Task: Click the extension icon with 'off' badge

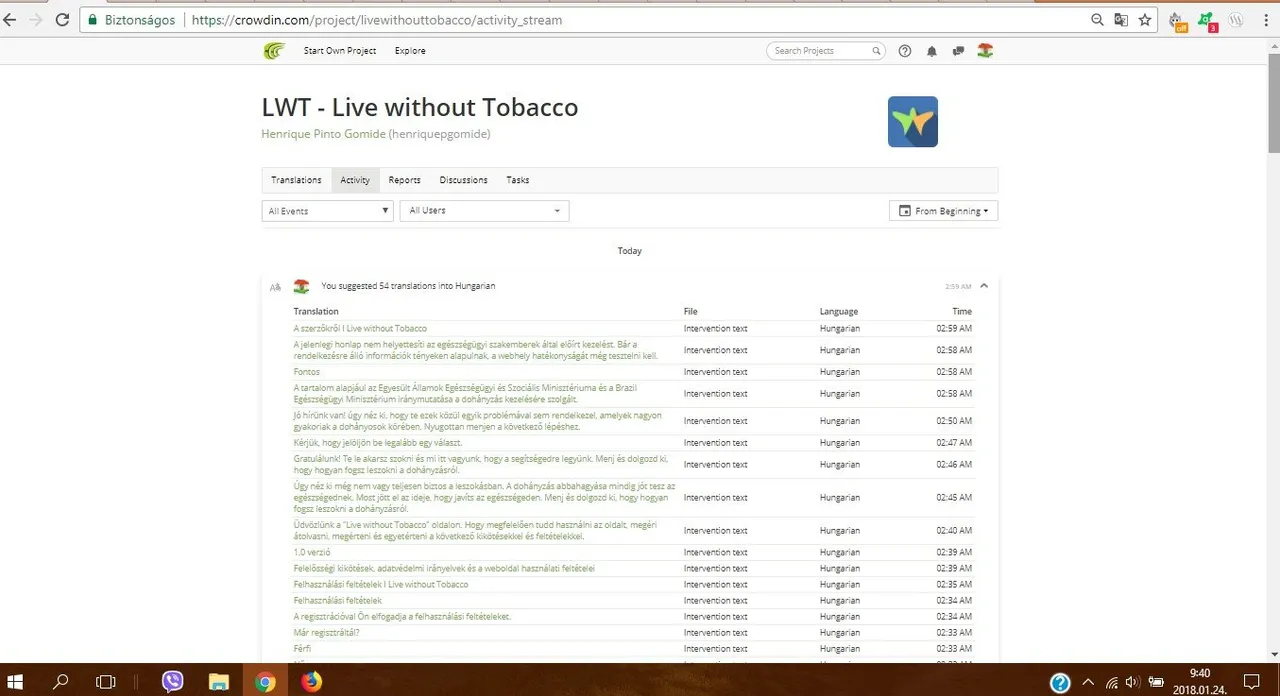Action: pos(1177,20)
